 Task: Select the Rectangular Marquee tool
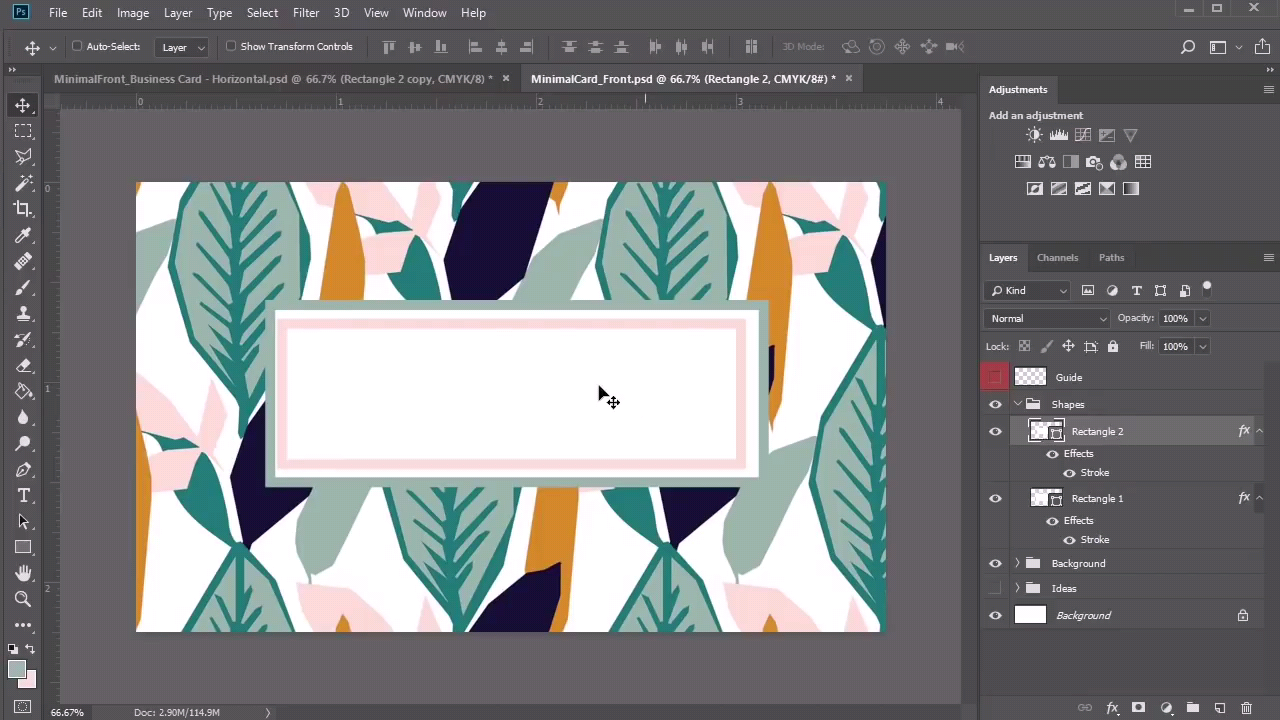coord(22,131)
